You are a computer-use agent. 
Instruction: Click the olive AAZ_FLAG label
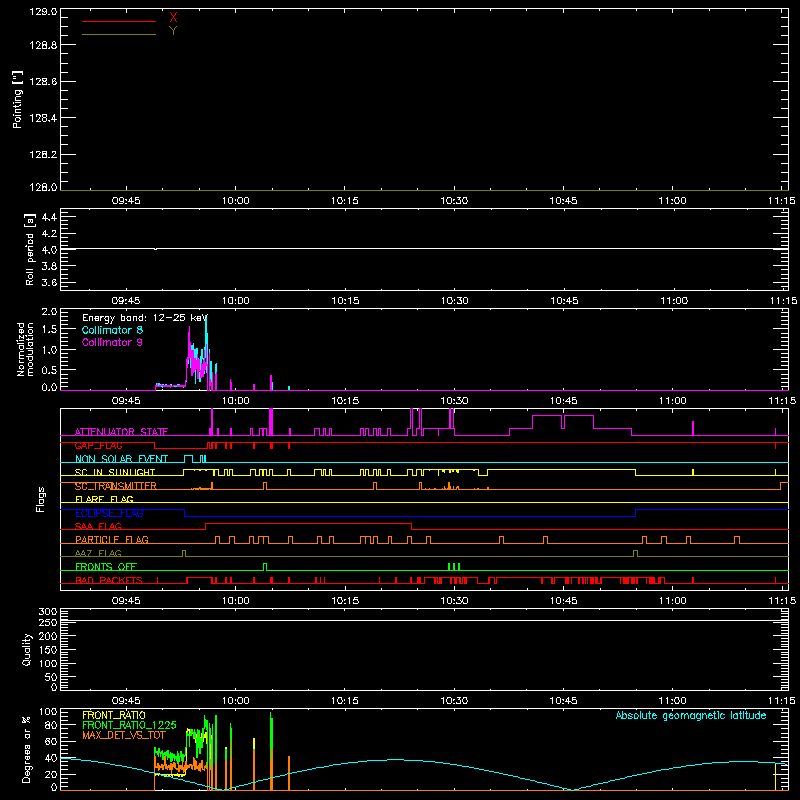click(98, 553)
